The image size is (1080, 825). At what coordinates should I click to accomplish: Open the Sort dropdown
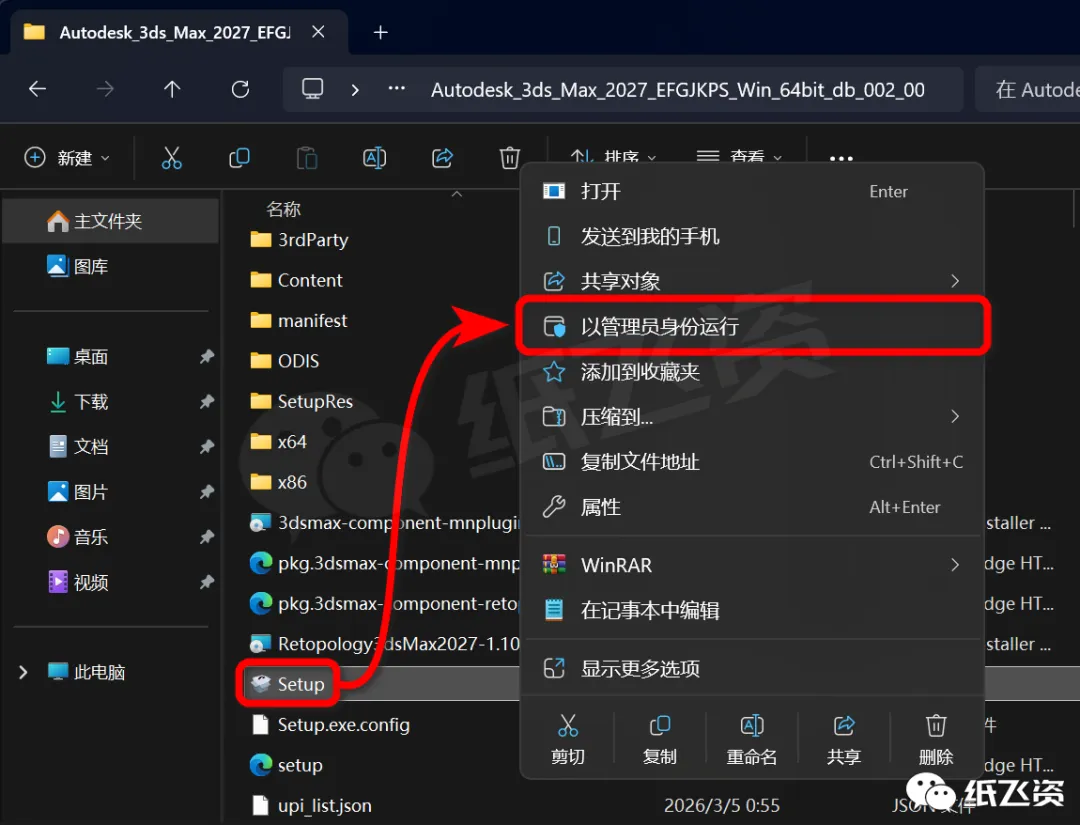(x=613, y=158)
